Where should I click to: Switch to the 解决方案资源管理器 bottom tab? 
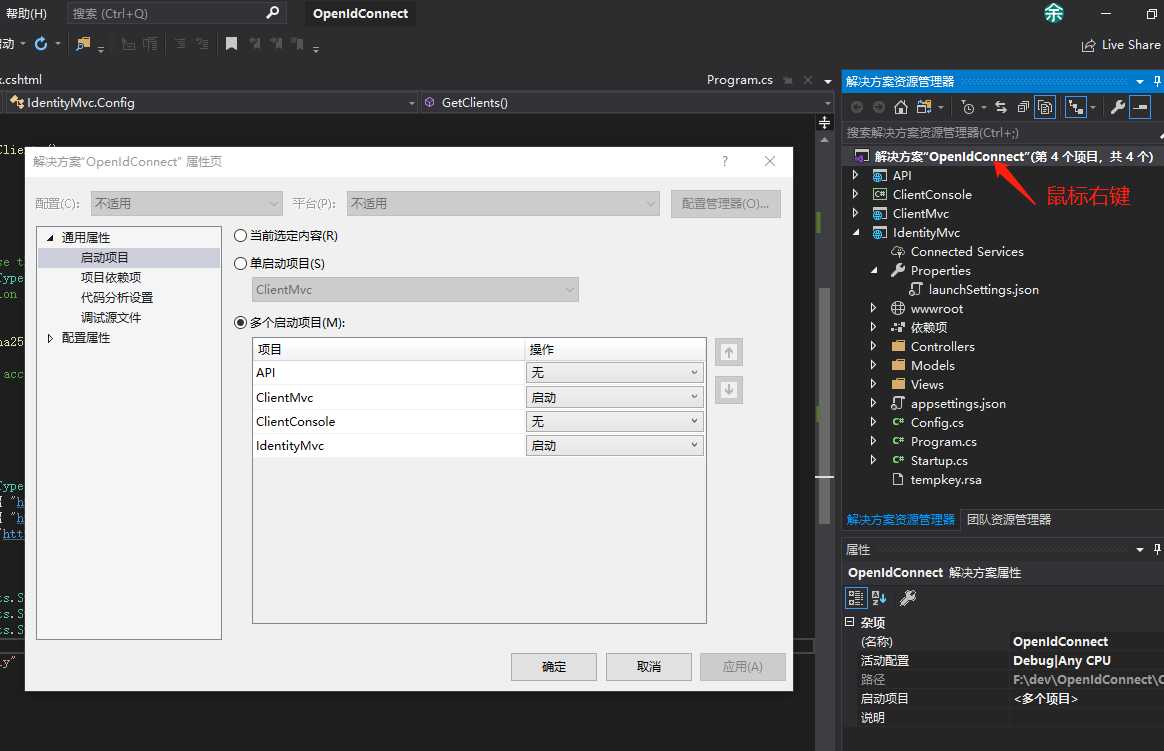pyautogui.click(x=900, y=519)
